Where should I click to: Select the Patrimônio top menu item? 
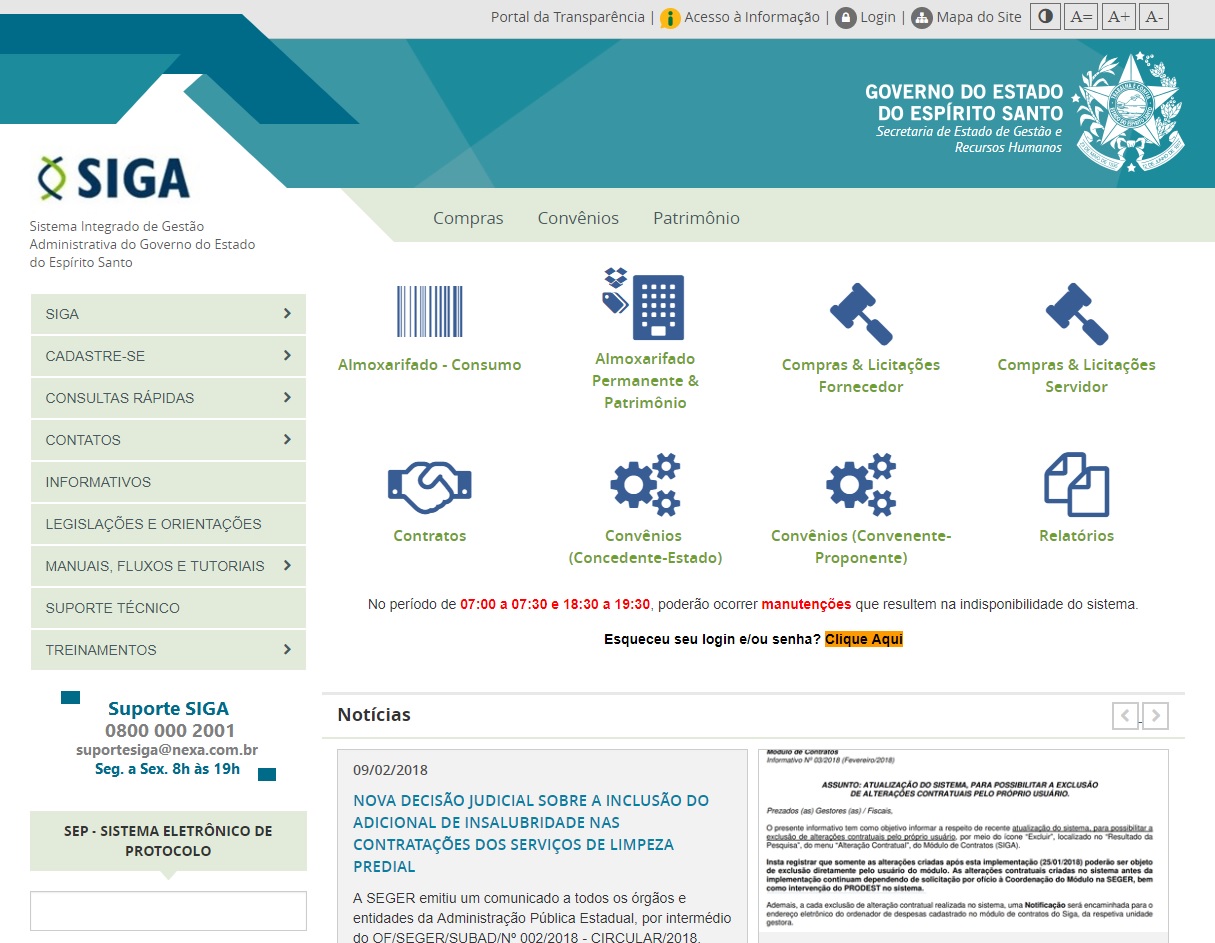[696, 218]
